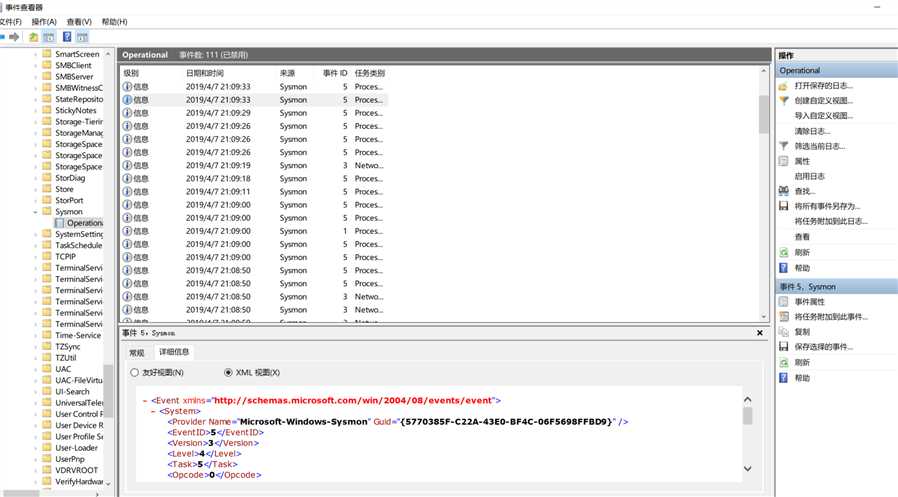Click 清除日志 action
This screenshot has height=497, width=898.
point(812,131)
